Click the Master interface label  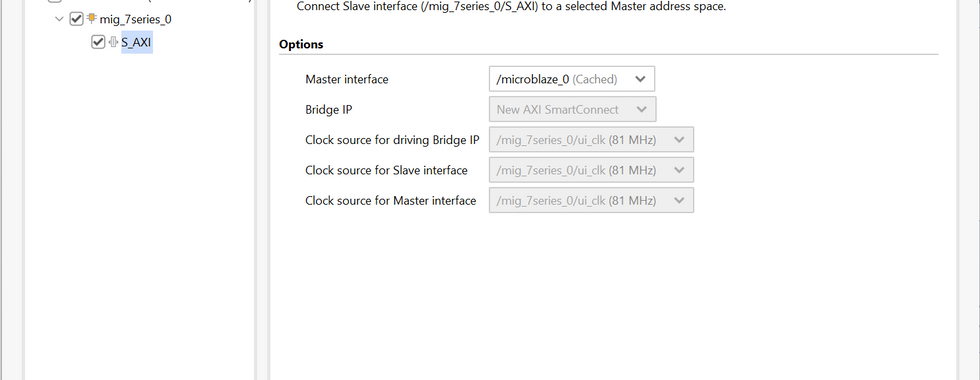tap(347, 79)
